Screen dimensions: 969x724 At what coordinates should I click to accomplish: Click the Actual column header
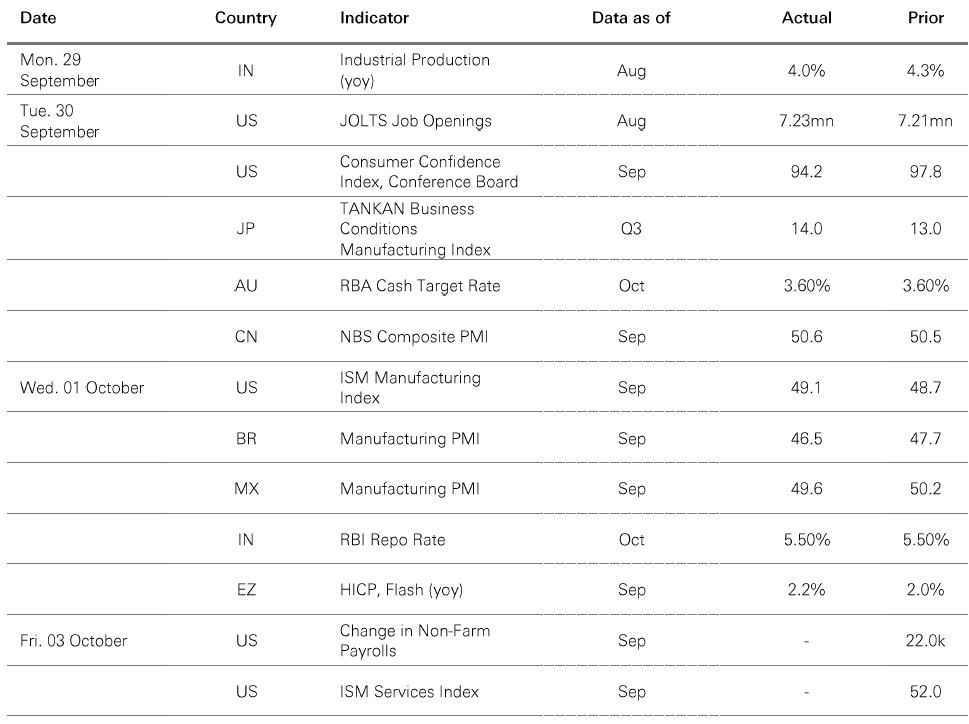click(x=806, y=18)
